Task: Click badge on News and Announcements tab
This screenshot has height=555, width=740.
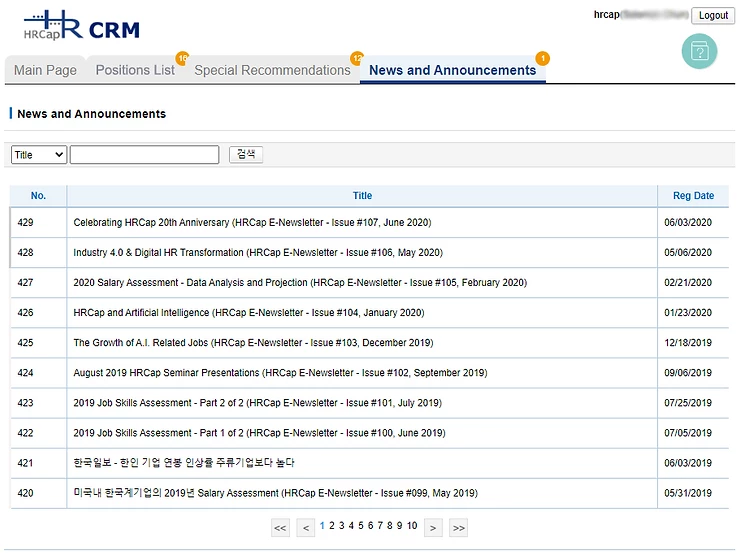Action: point(542,59)
